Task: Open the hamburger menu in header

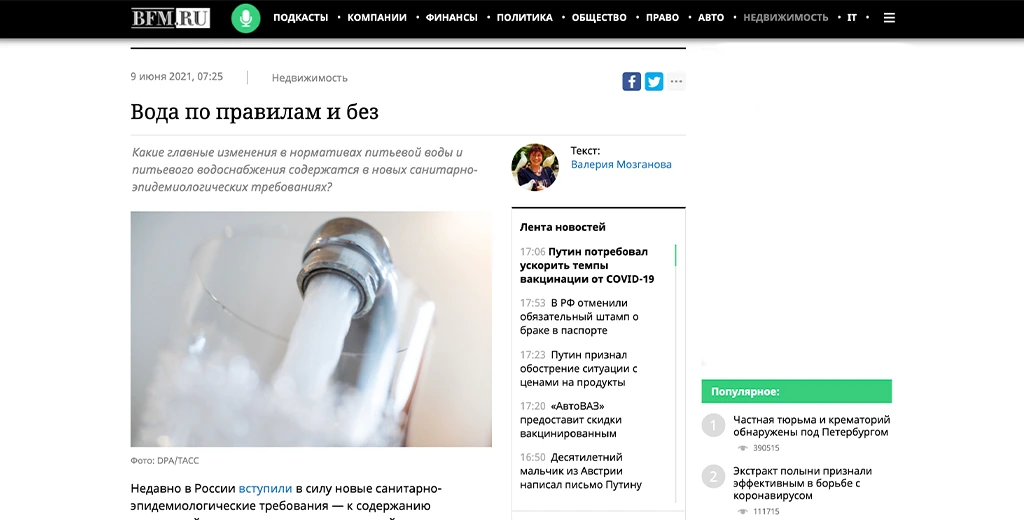Action: pyautogui.click(x=889, y=18)
